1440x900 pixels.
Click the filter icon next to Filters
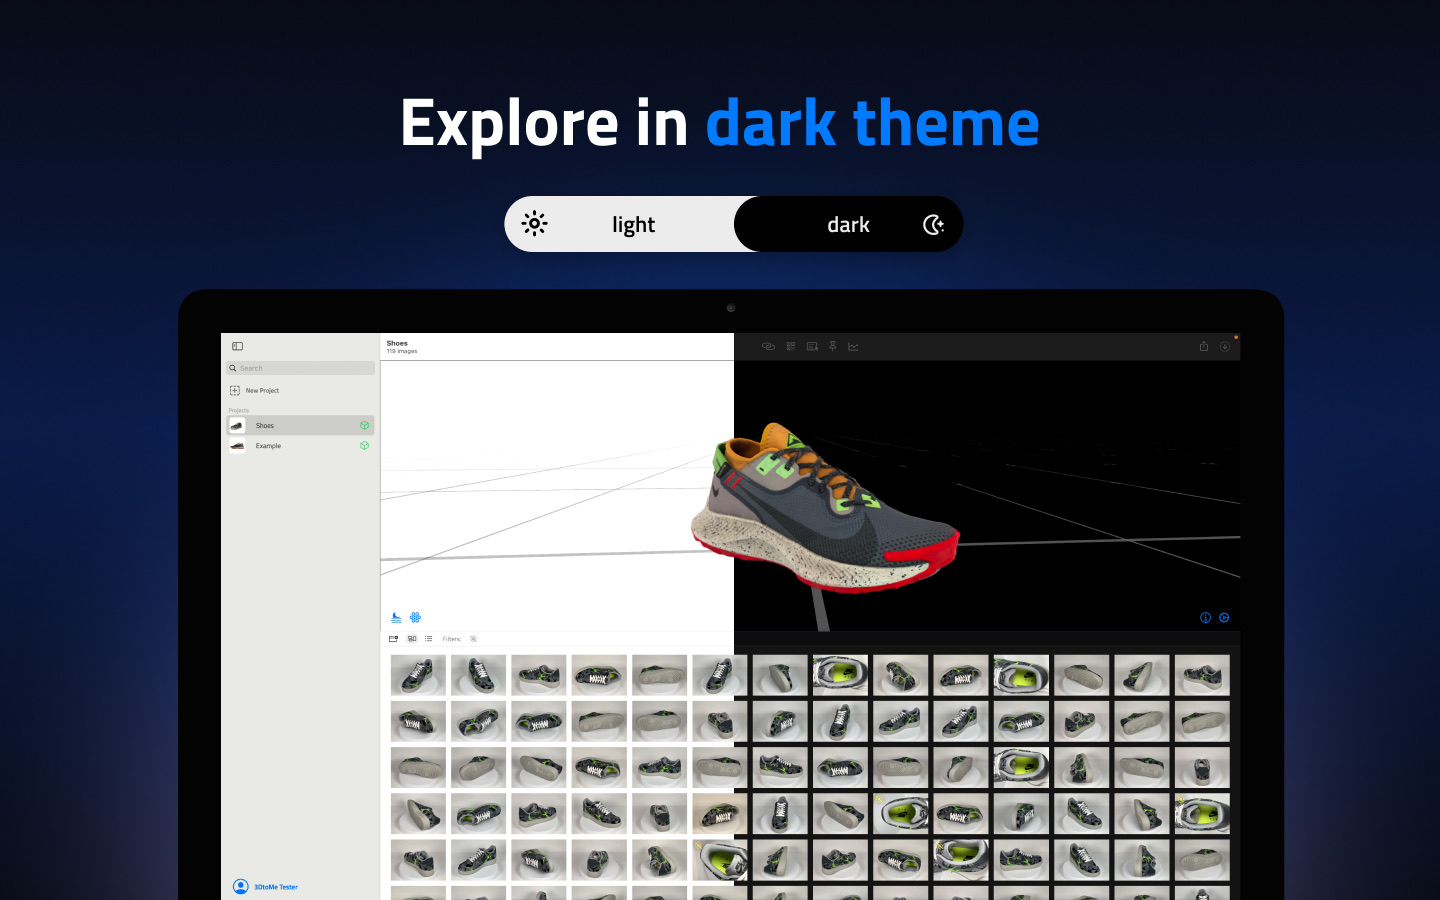(473, 638)
